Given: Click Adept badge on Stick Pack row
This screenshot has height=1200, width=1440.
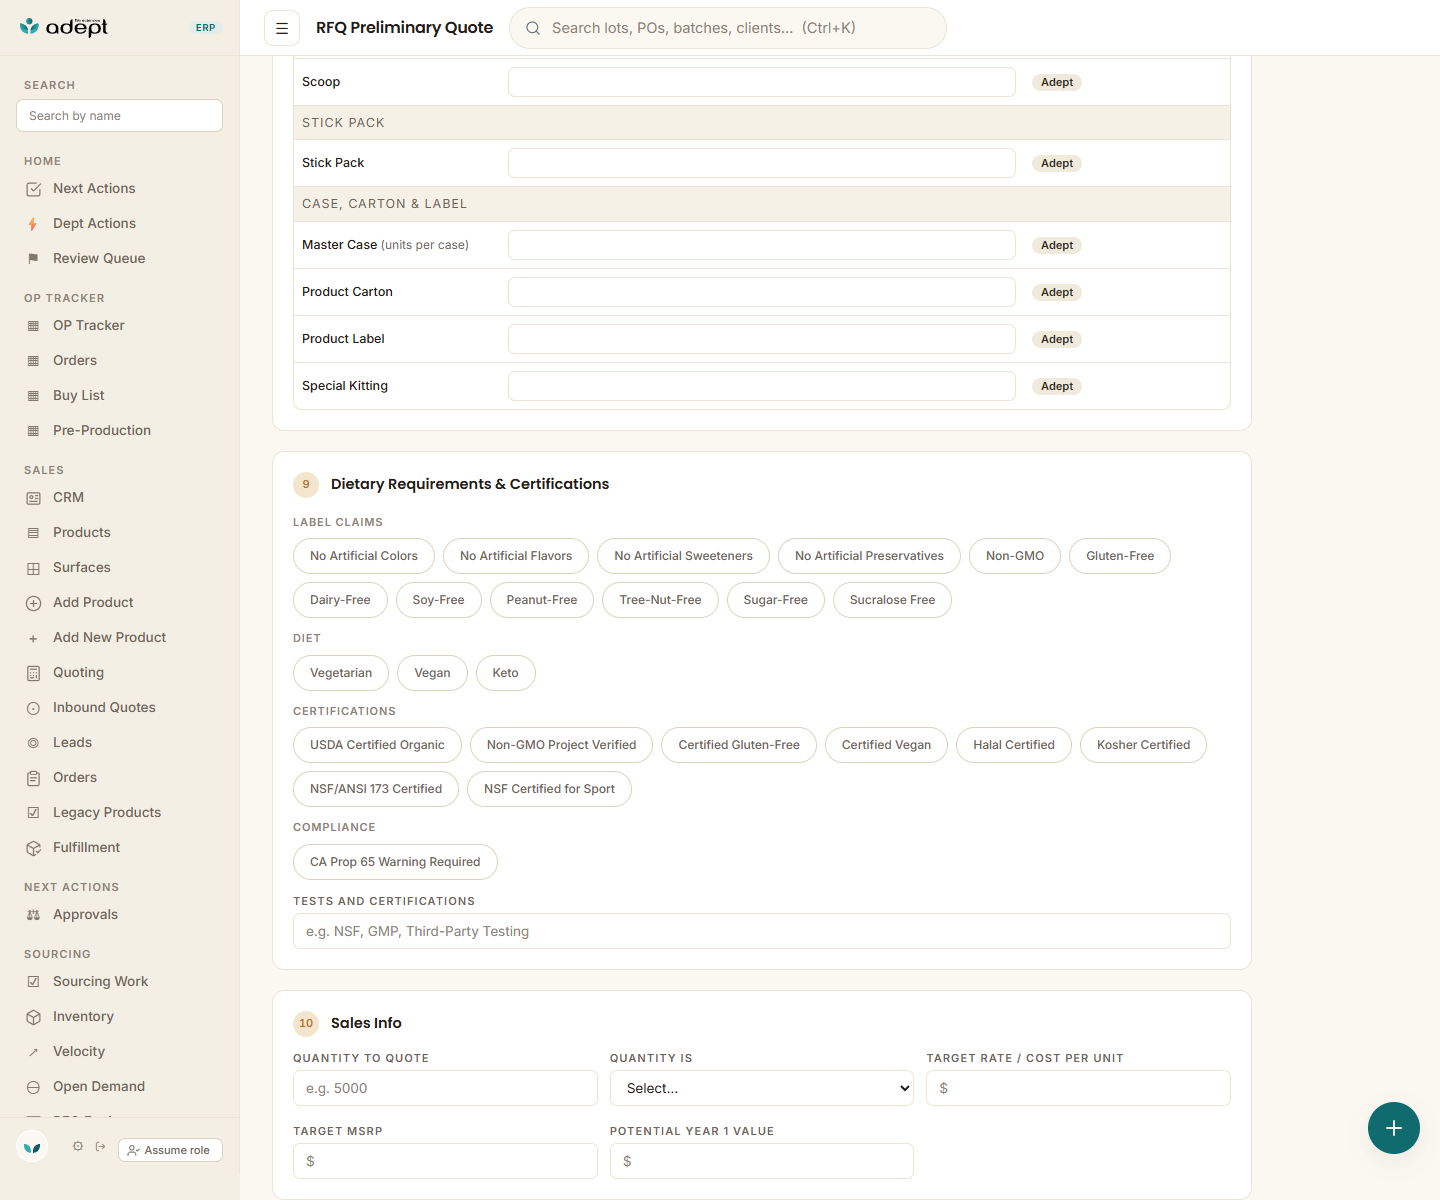Looking at the screenshot, I should [x=1057, y=164].
